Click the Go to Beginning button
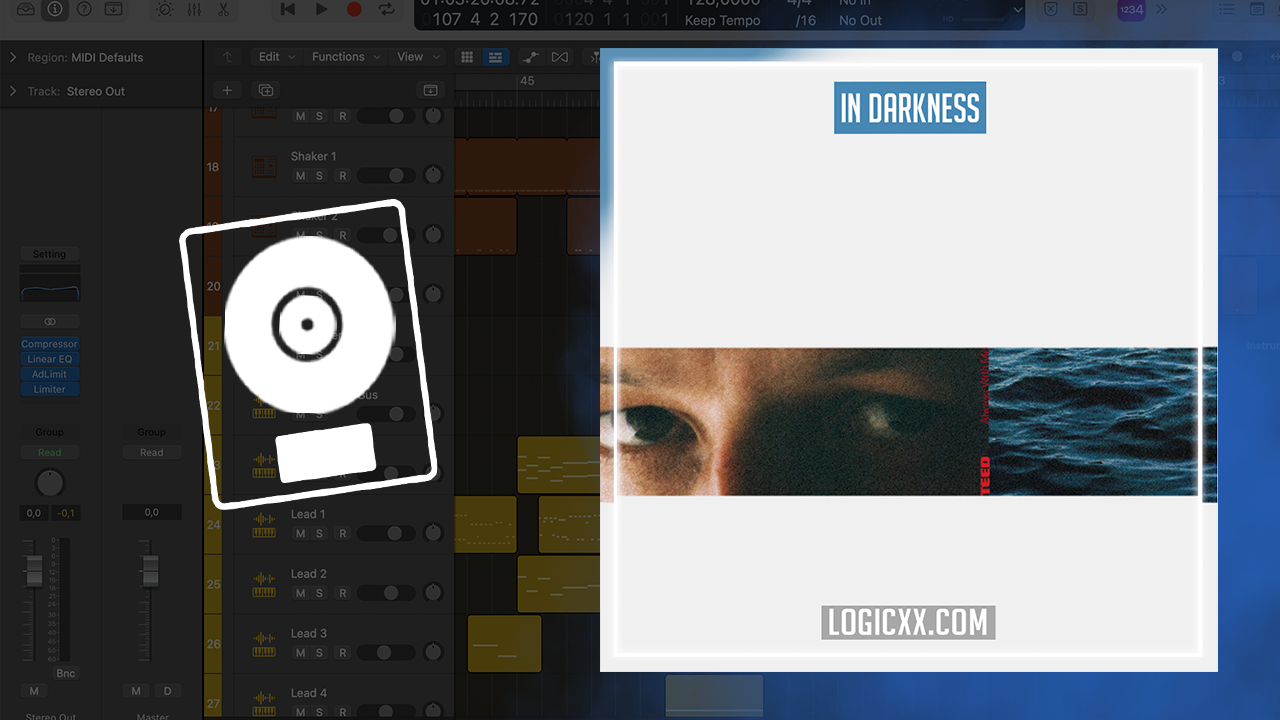Viewport: 1280px width, 720px height. (x=288, y=9)
